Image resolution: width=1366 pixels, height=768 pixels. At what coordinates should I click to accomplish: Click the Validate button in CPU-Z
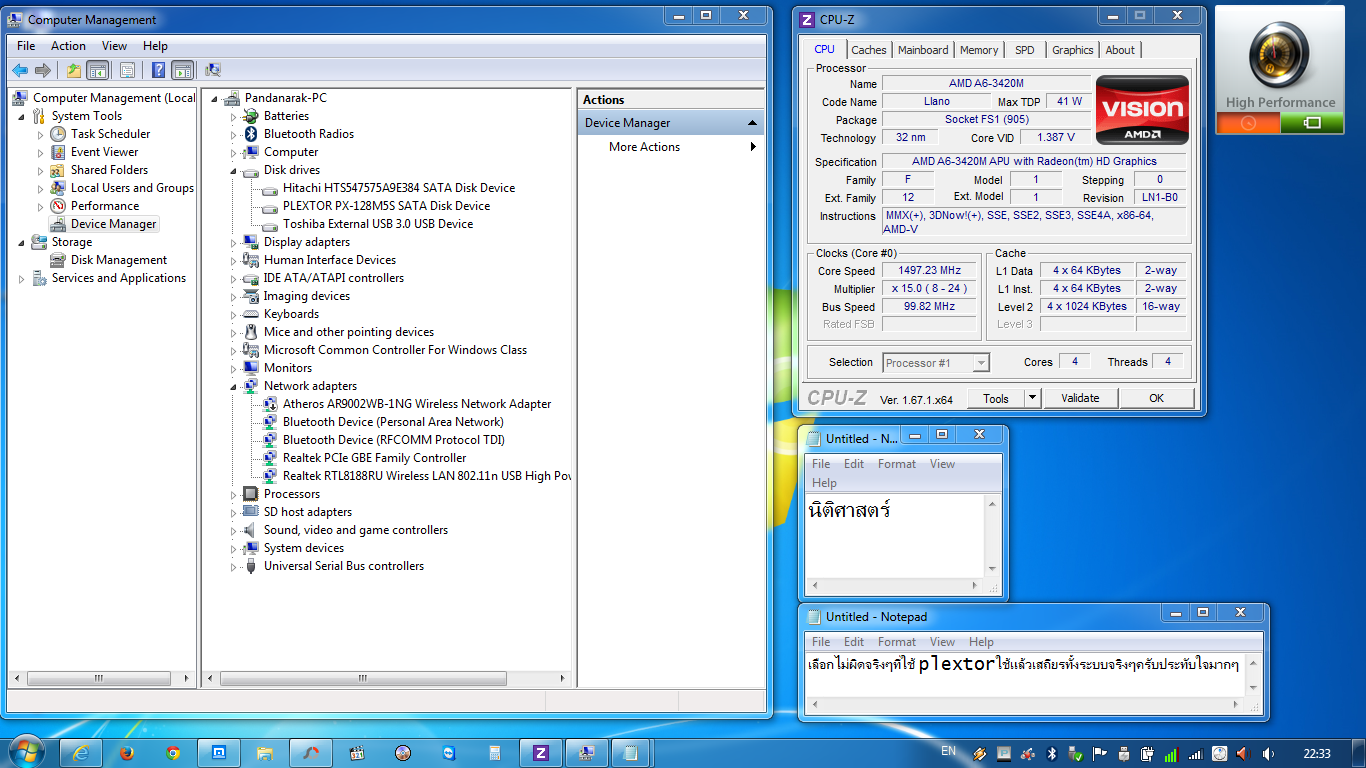click(1080, 398)
